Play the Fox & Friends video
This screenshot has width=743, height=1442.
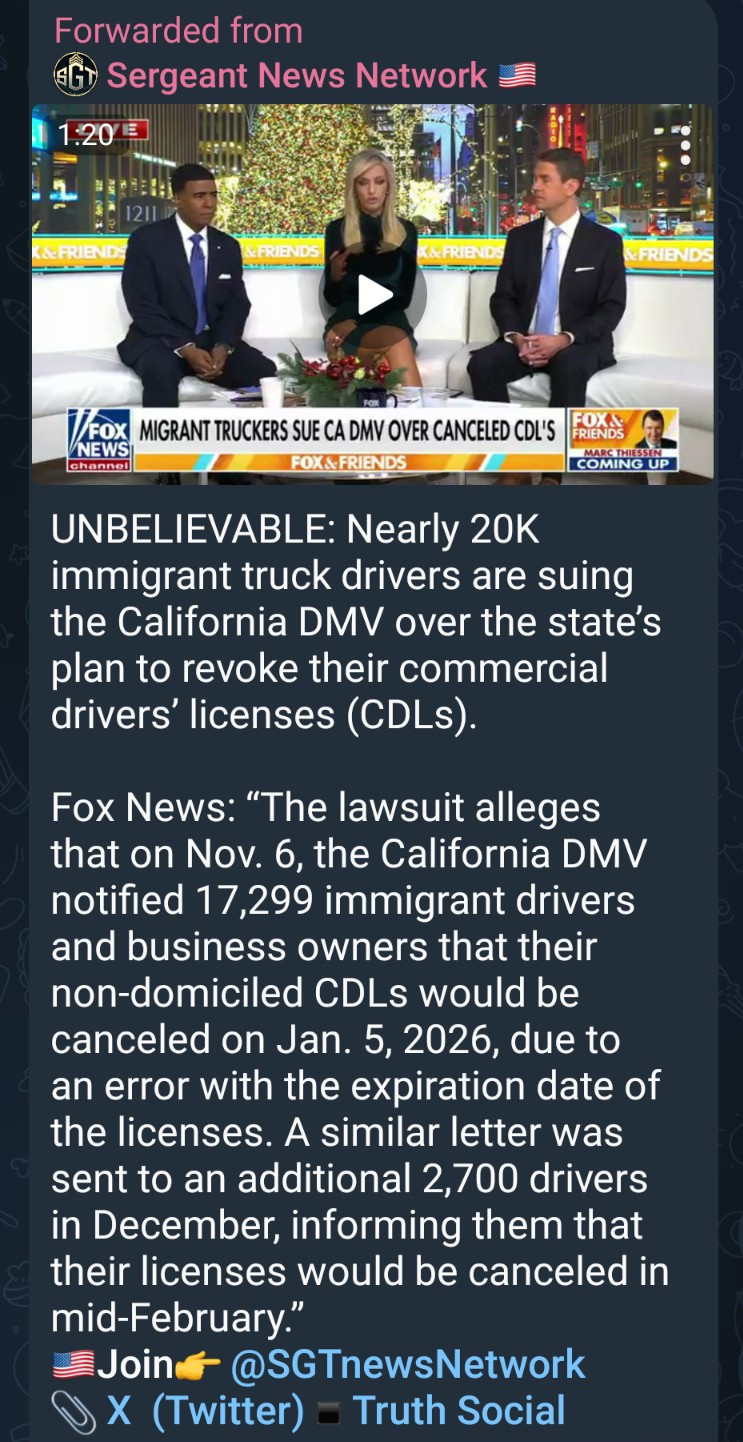click(372, 295)
